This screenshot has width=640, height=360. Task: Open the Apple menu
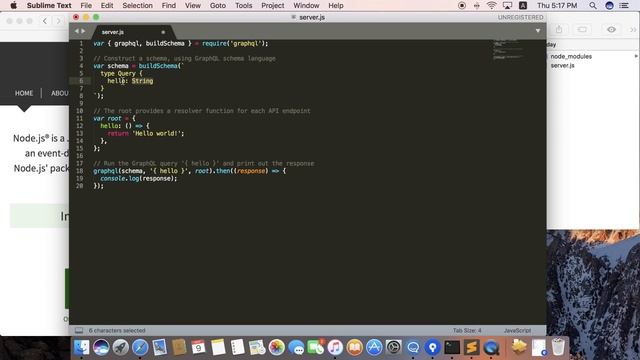[x=13, y=5]
